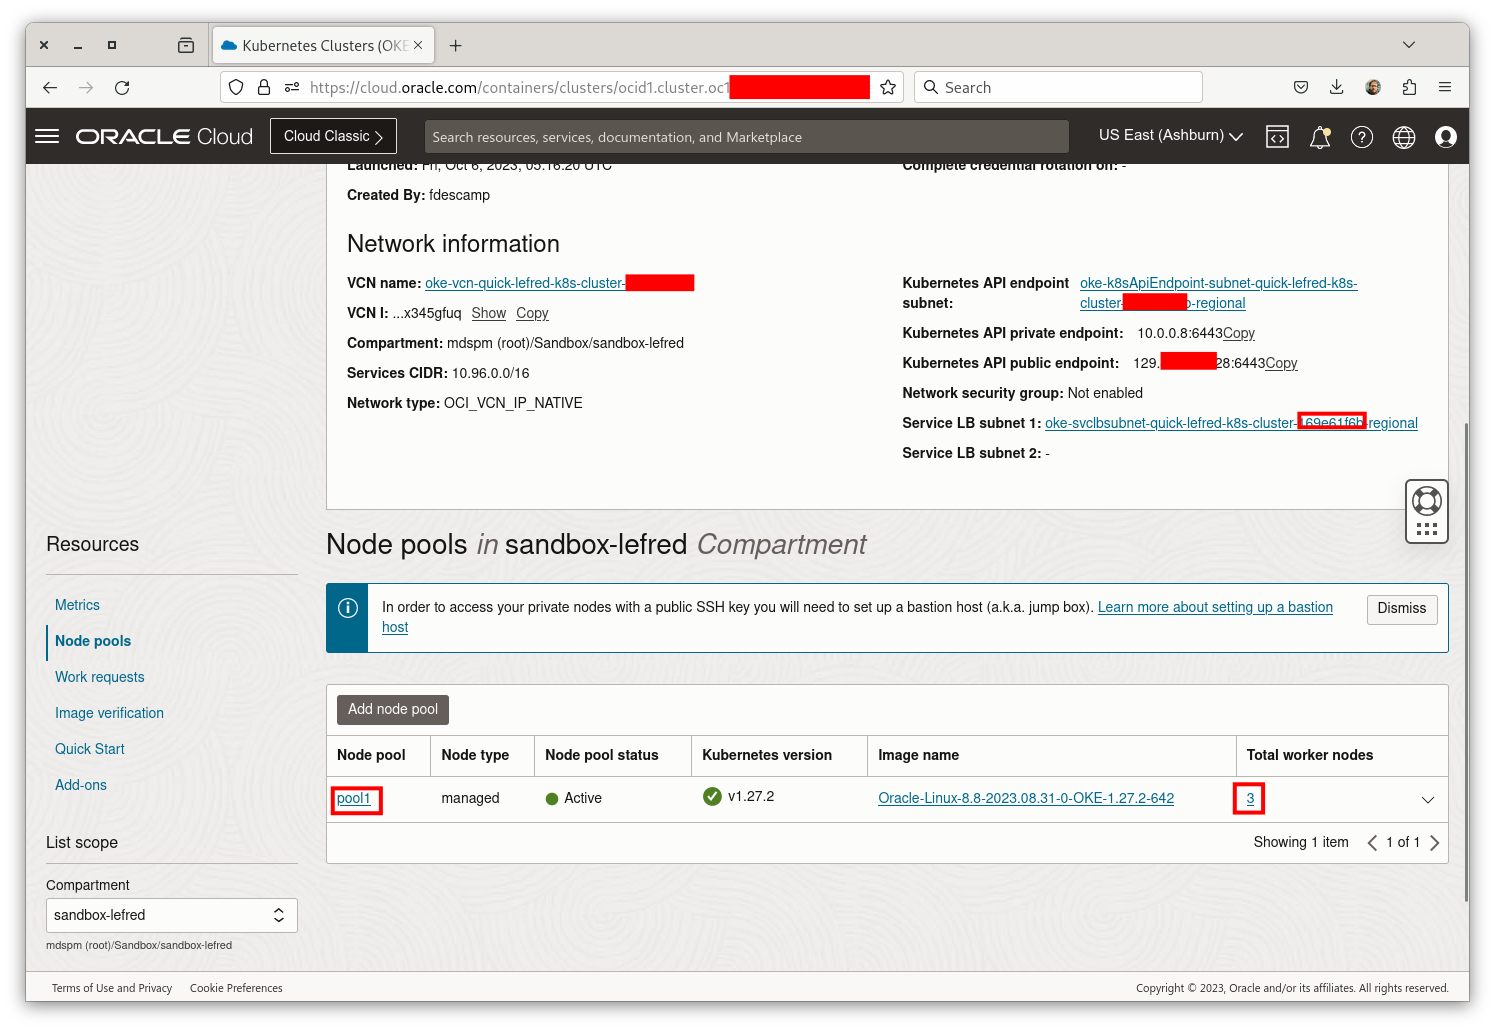Click the Kubernetes version column header
The width and height of the screenshot is (1495, 1030).
click(767, 755)
